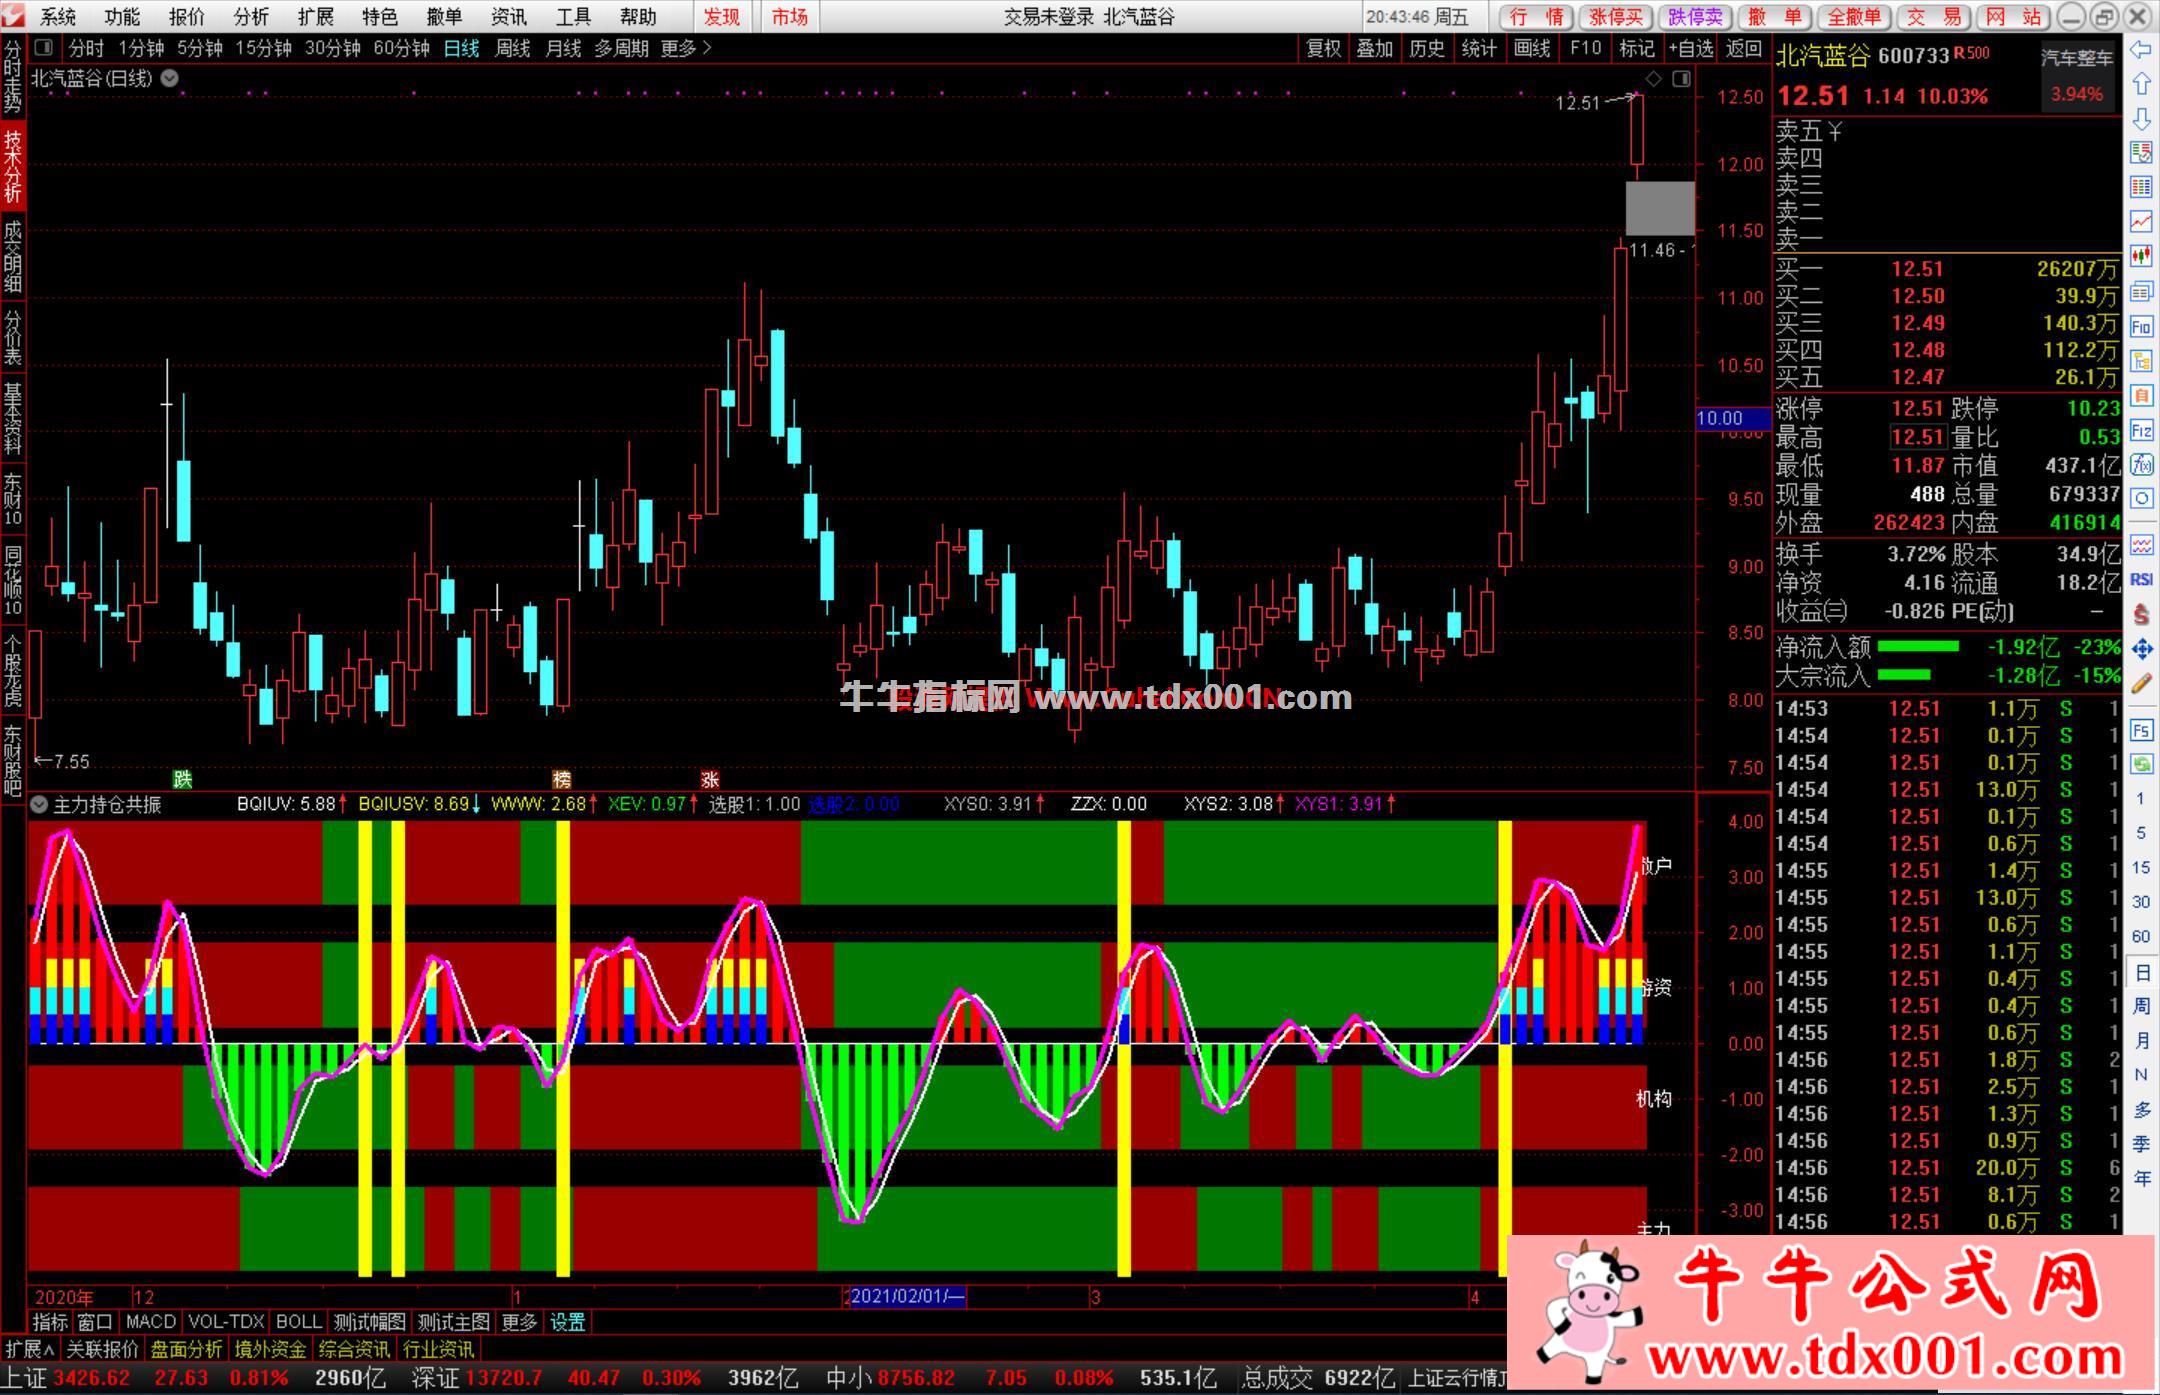2160x1395 pixels.
Task: Switch to 5 minute period in right toolbar
Action: (2141, 833)
